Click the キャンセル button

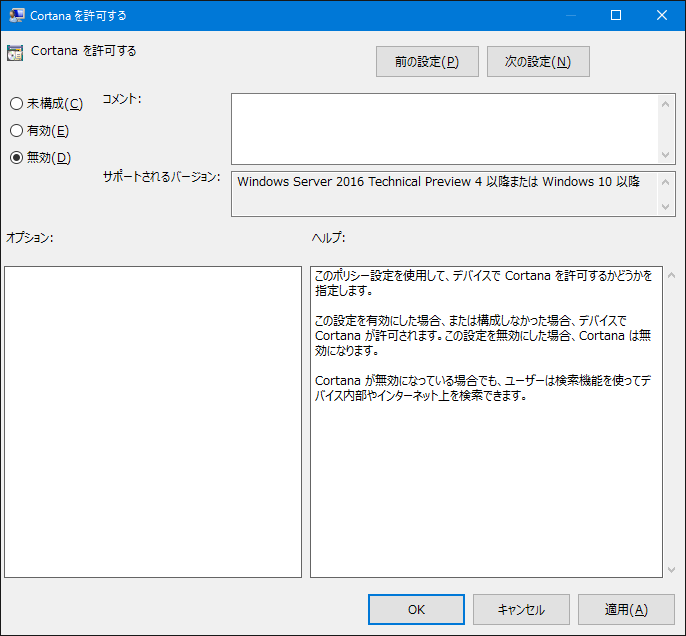click(x=521, y=609)
